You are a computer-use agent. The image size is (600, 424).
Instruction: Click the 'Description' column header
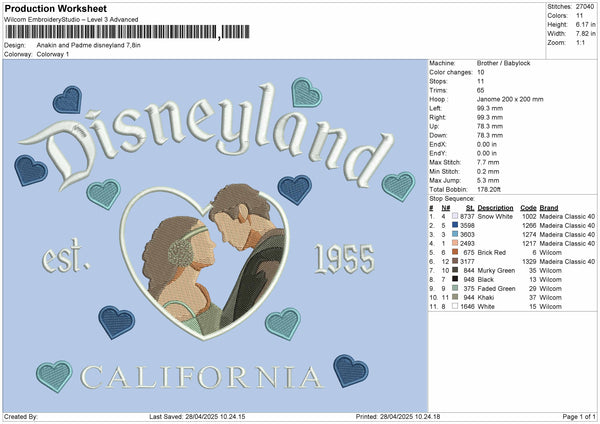495,208
